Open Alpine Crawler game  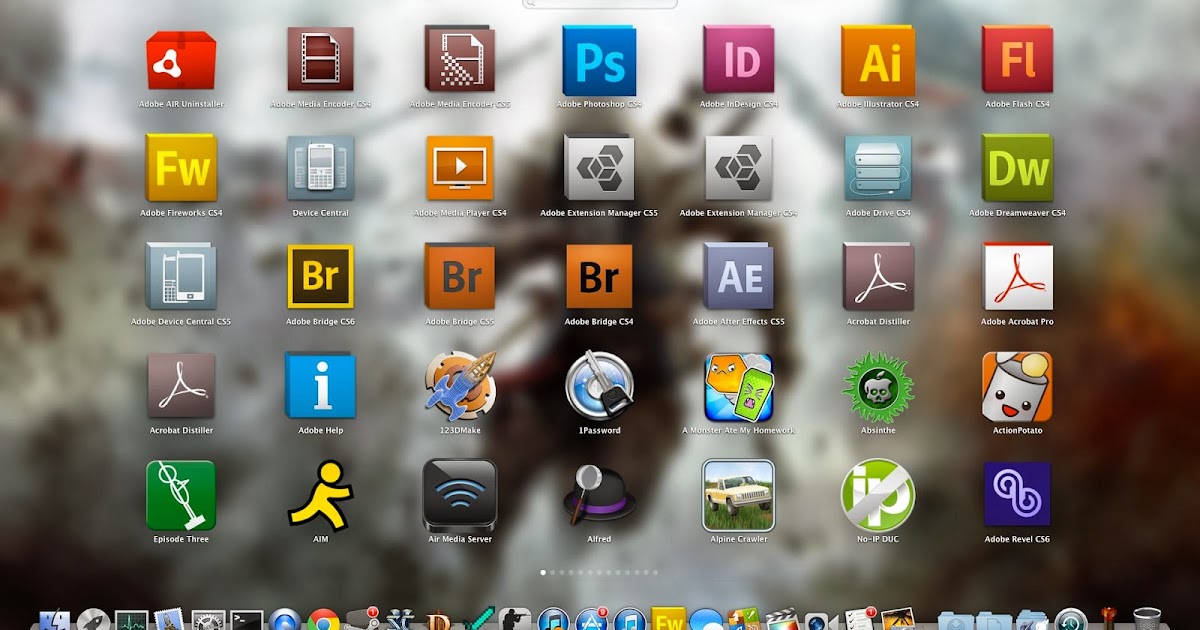coord(739,495)
